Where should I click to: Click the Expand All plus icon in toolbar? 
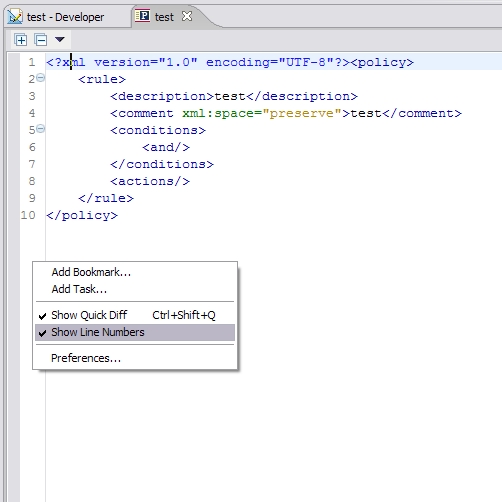tap(21, 40)
